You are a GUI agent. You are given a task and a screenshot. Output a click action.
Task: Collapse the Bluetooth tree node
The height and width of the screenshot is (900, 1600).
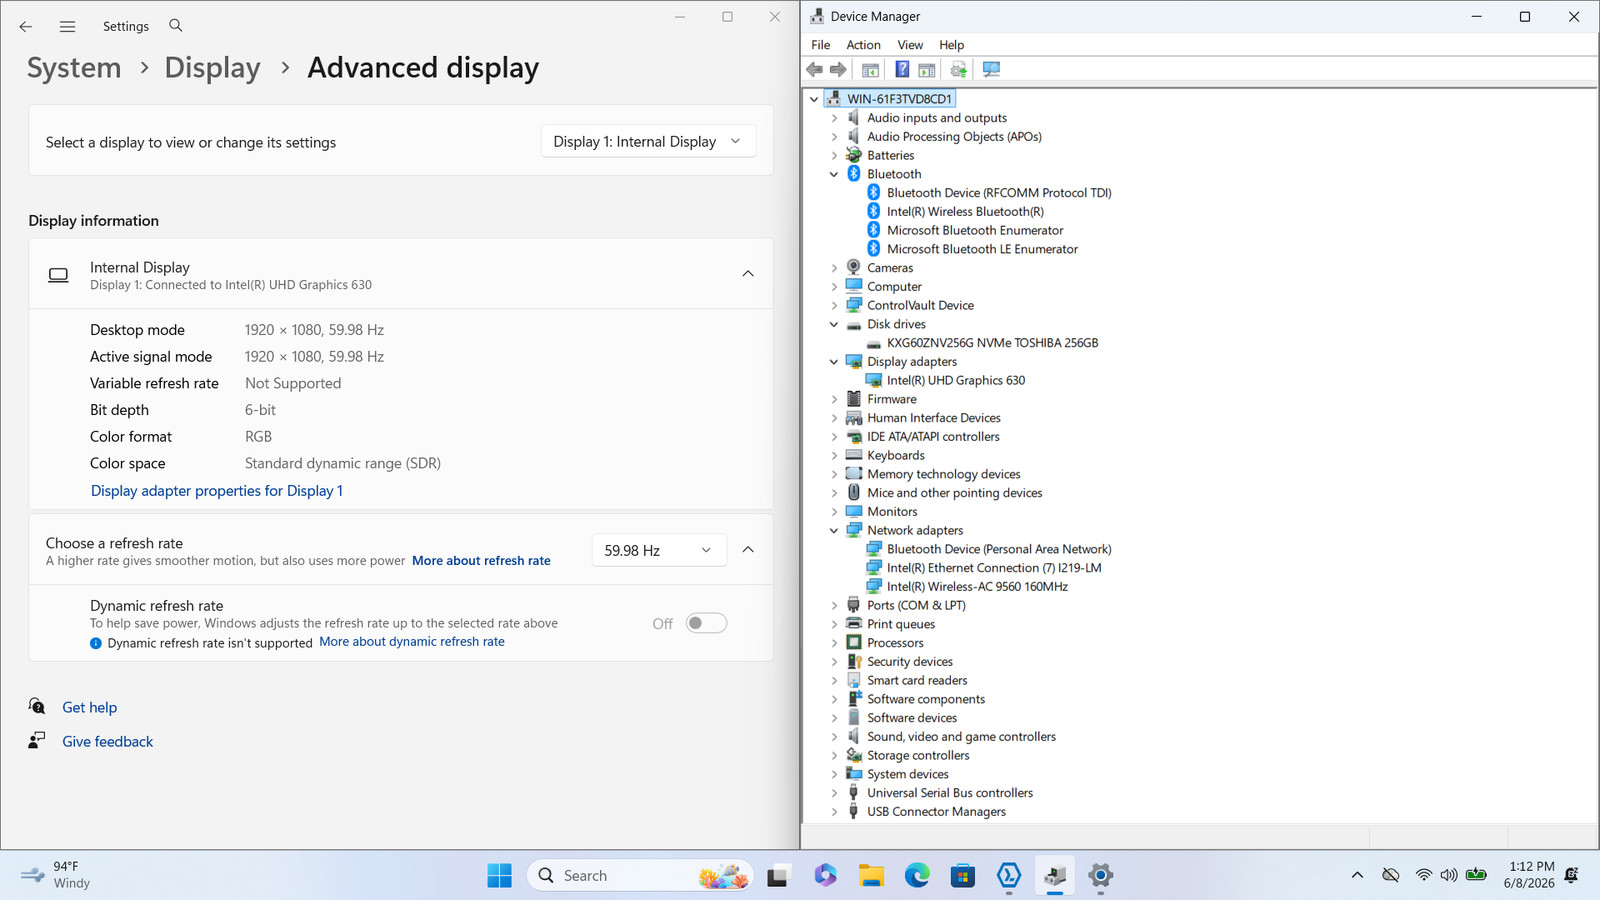point(834,174)
